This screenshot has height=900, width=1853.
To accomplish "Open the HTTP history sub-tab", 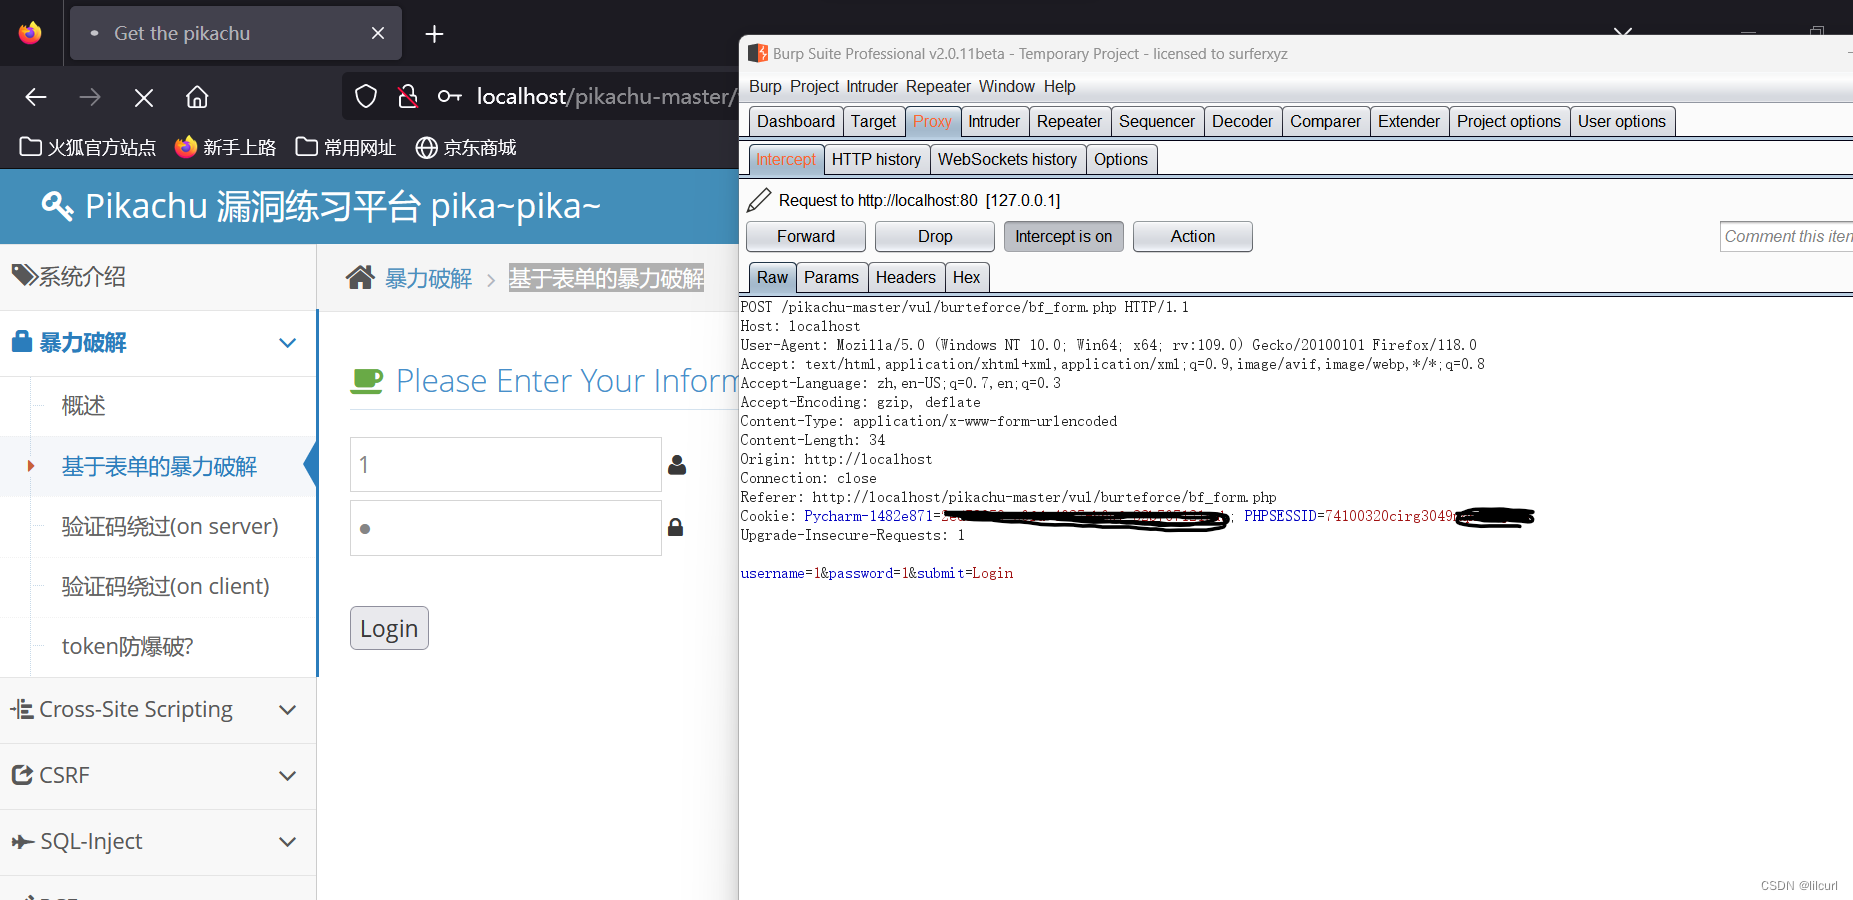I will point(876,159).
